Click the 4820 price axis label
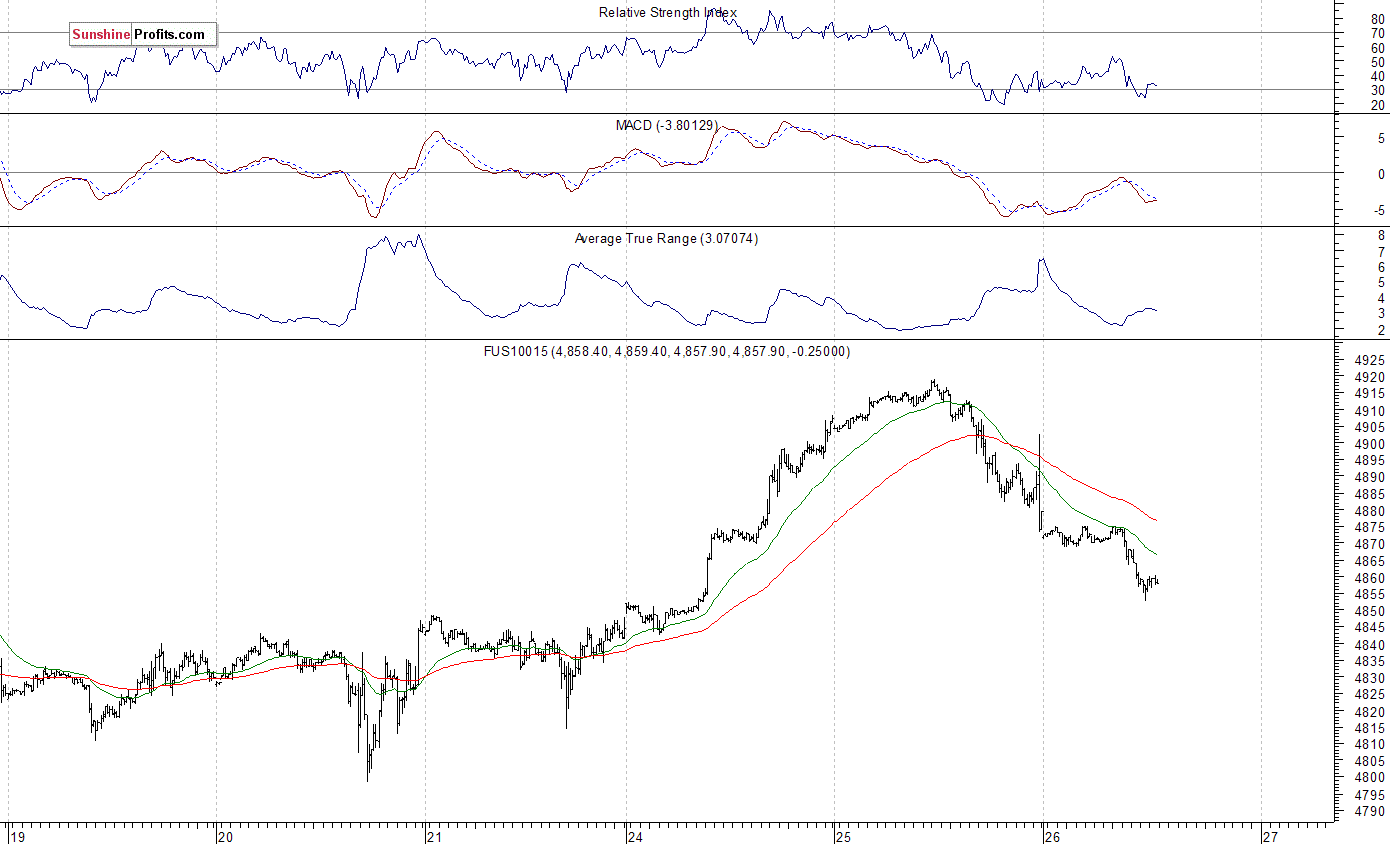 pos(1368,711)
